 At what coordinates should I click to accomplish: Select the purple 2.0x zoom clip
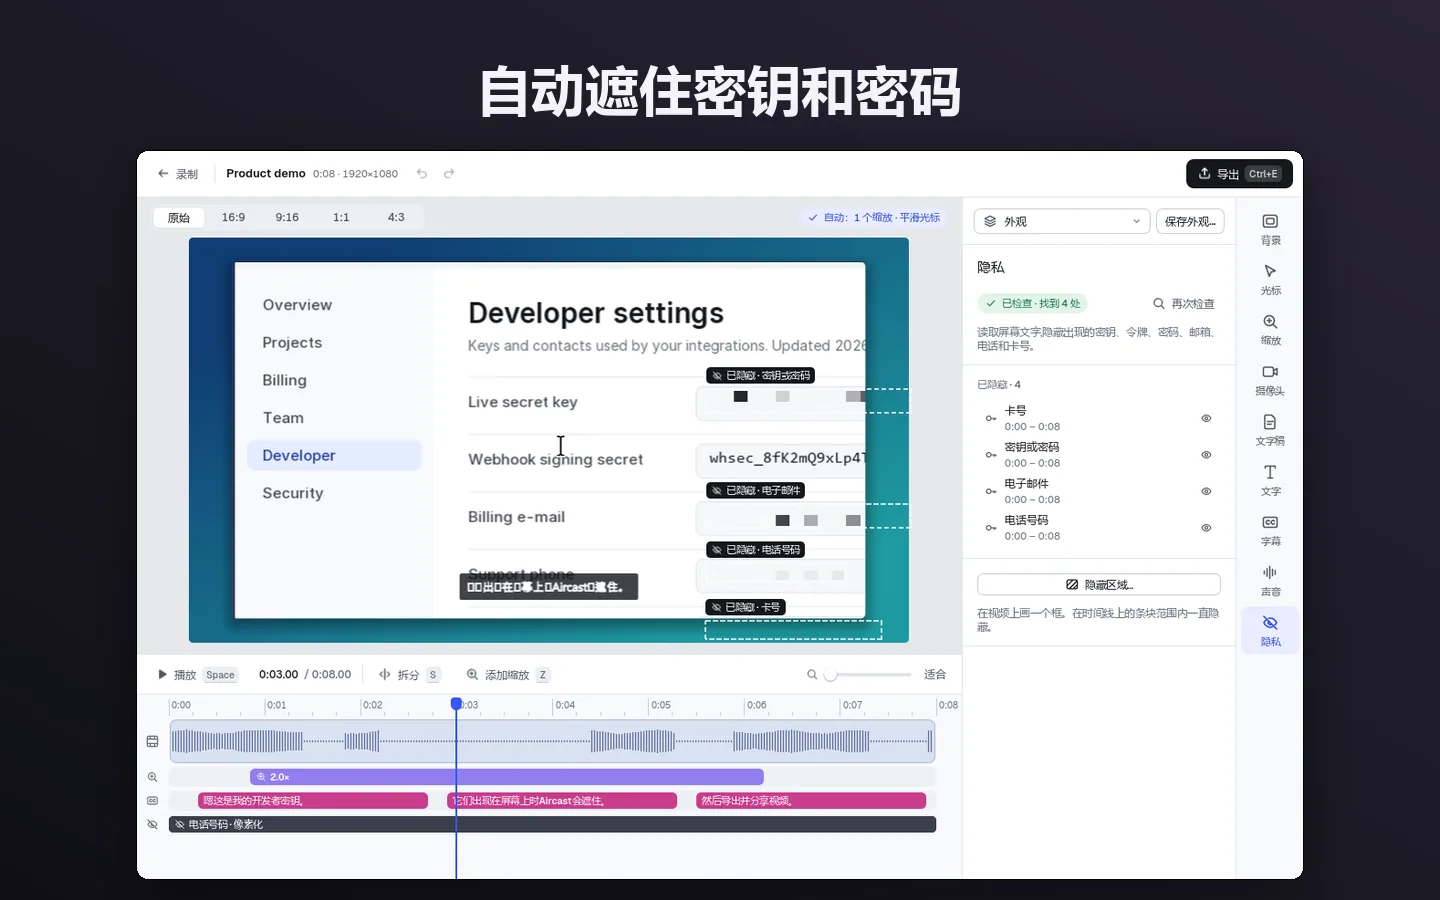pos(507,777)
